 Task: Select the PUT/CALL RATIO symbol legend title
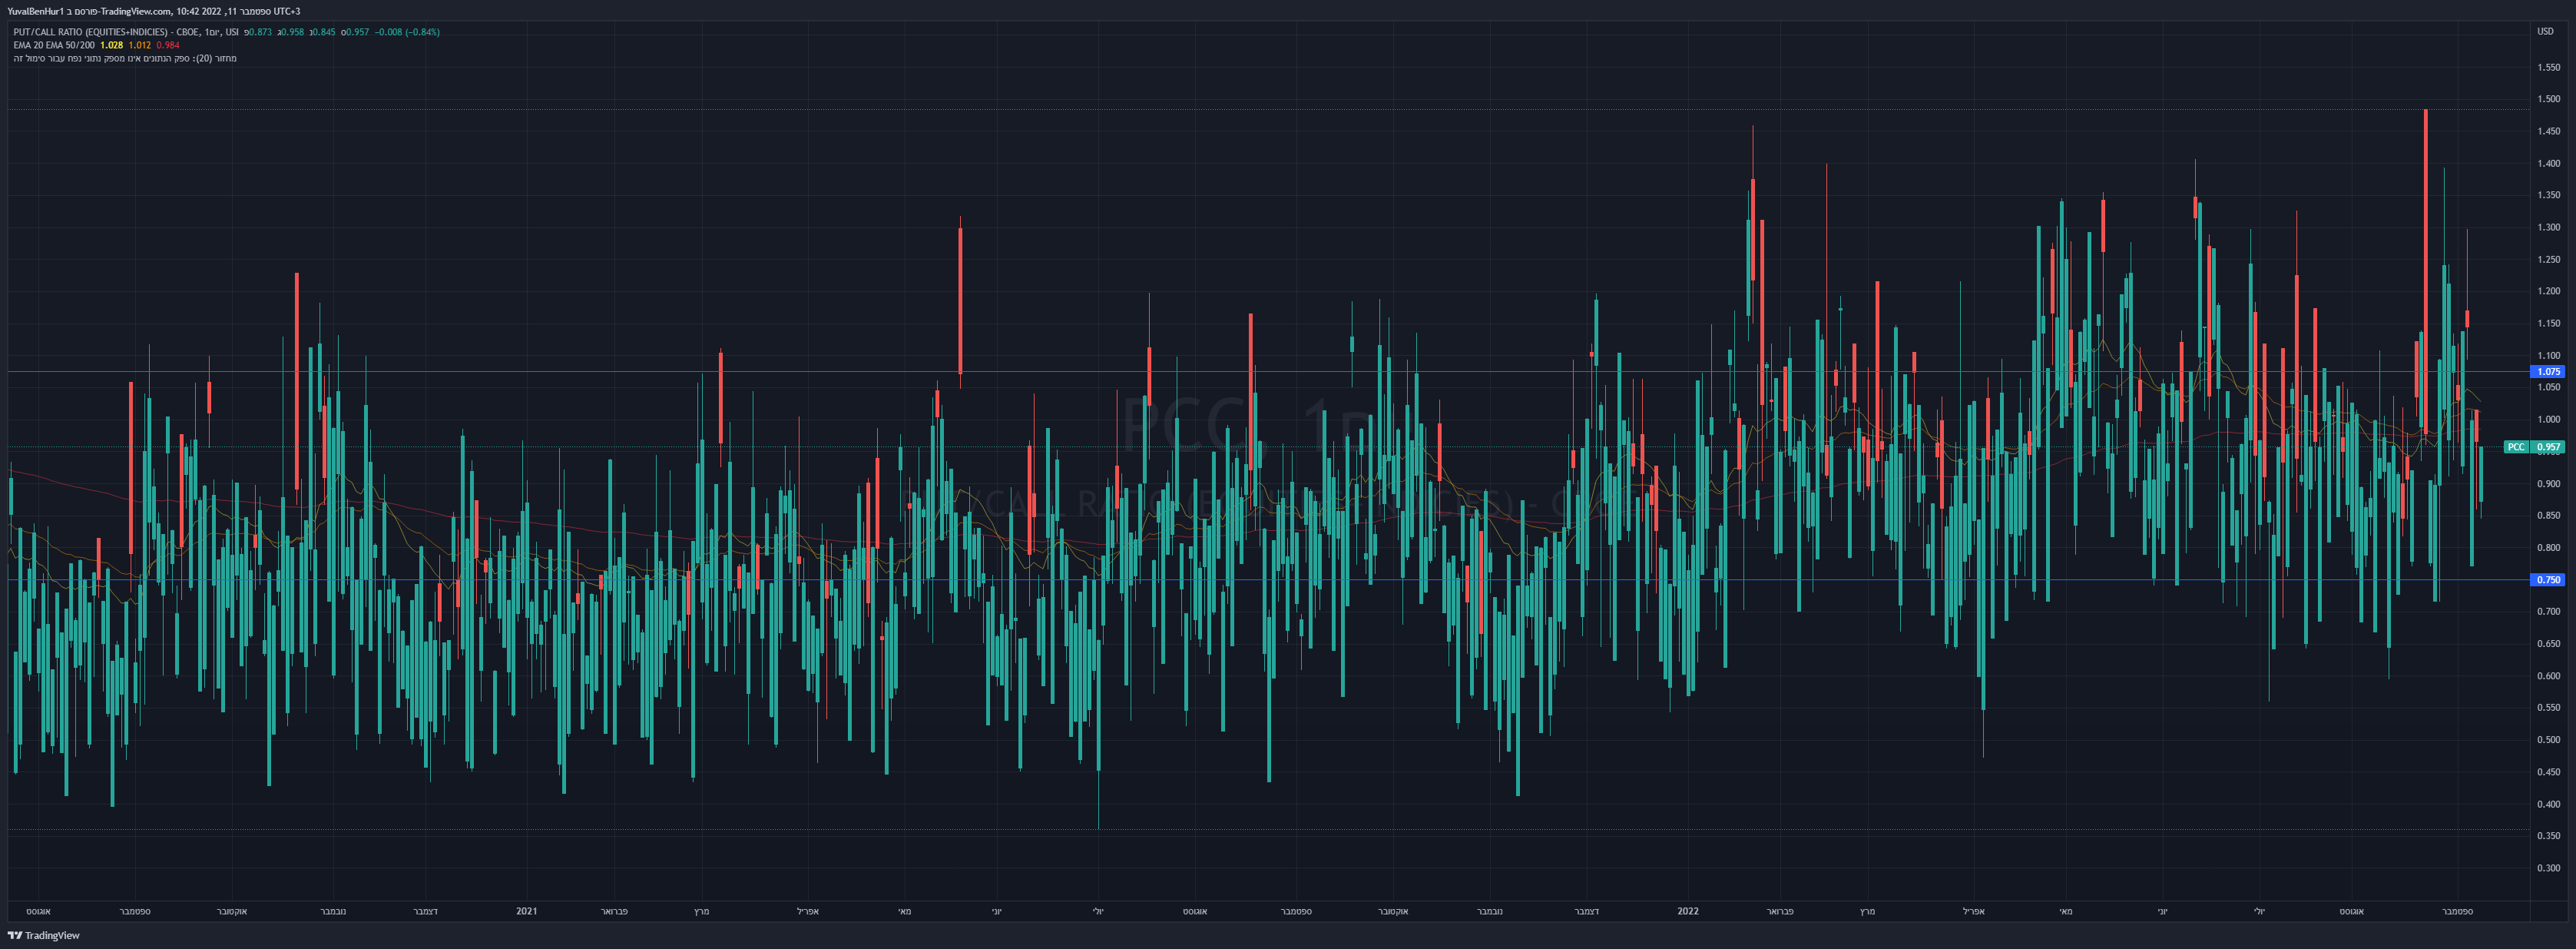[x=126, y=32]
